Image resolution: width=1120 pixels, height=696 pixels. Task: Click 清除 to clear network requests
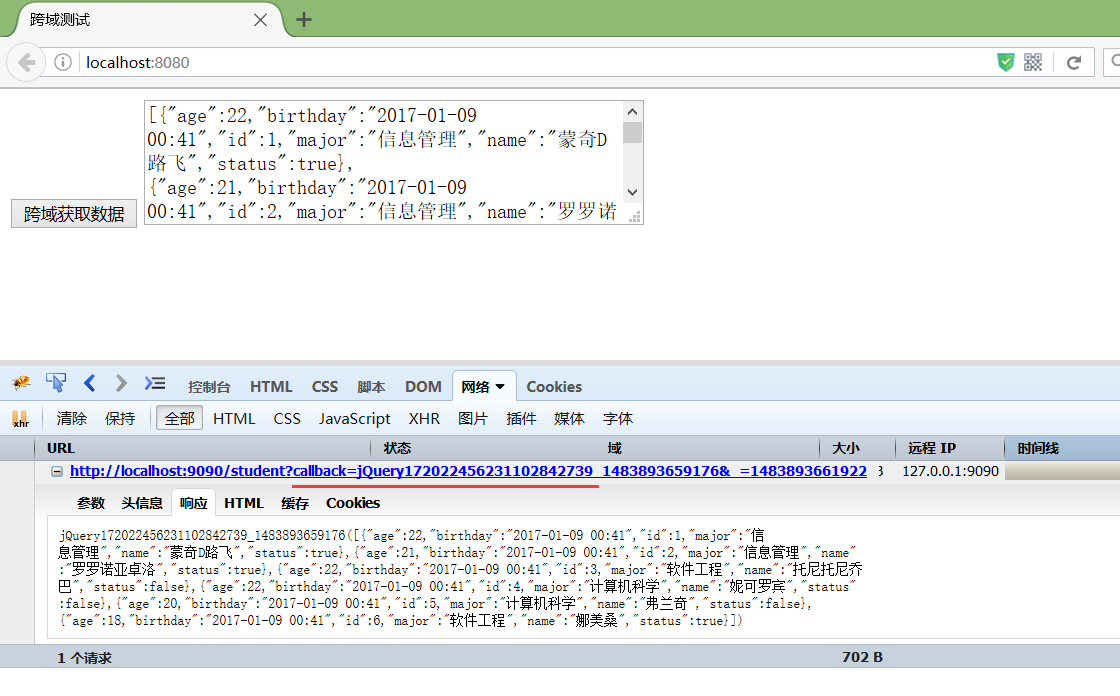pos(71,419)
